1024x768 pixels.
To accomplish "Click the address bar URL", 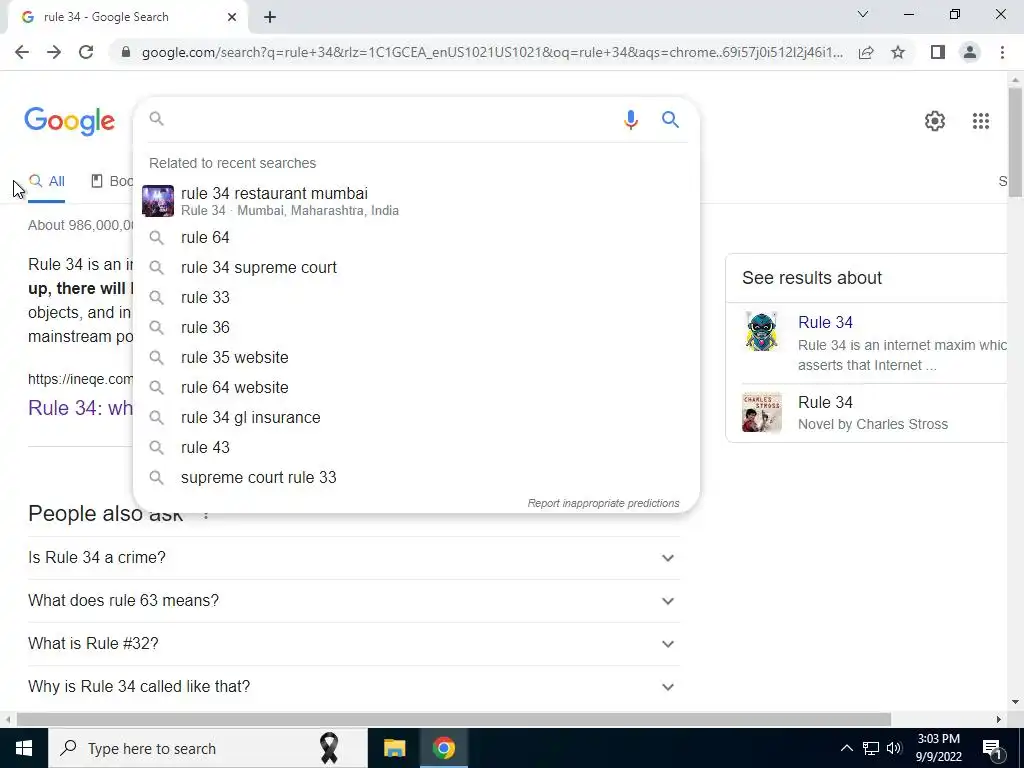I will click(x=492, y=52).
